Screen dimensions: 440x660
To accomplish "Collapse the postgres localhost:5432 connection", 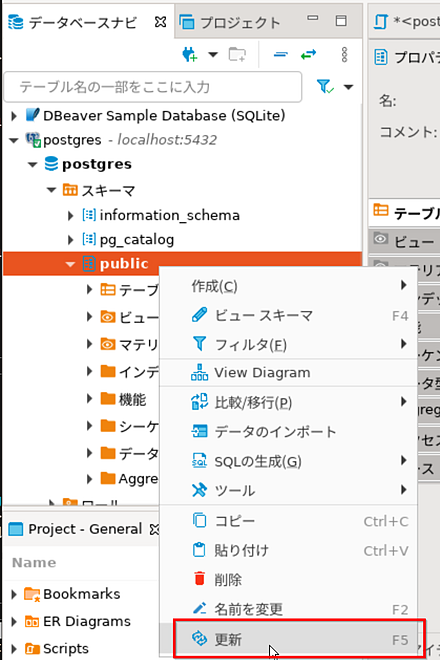I will click(x=14, y=140).
